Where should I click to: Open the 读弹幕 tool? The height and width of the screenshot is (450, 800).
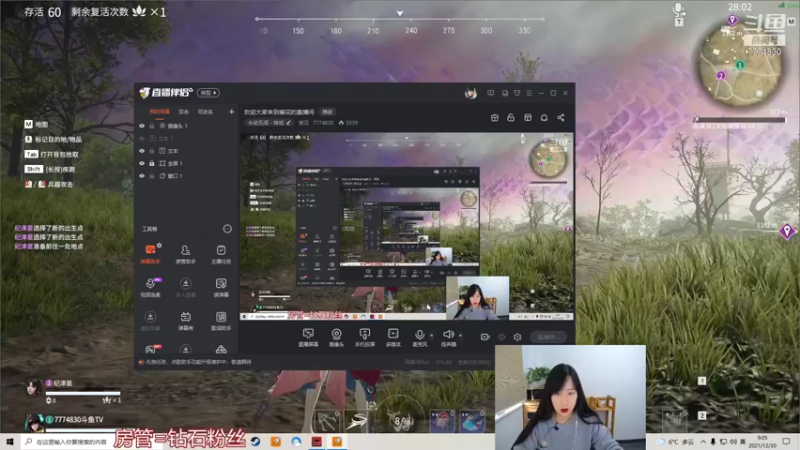pos(221,287)
